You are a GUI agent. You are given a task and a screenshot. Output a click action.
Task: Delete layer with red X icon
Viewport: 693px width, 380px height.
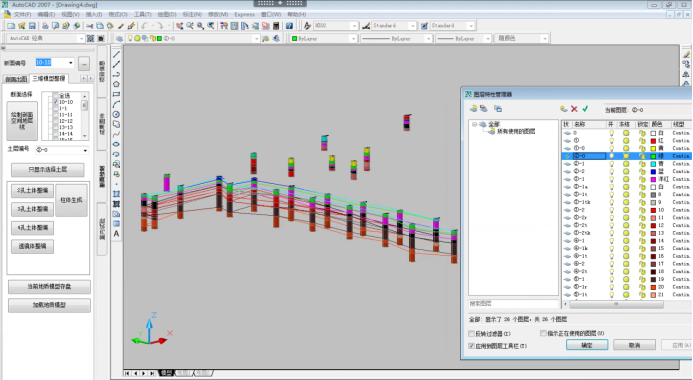[574, 109]
